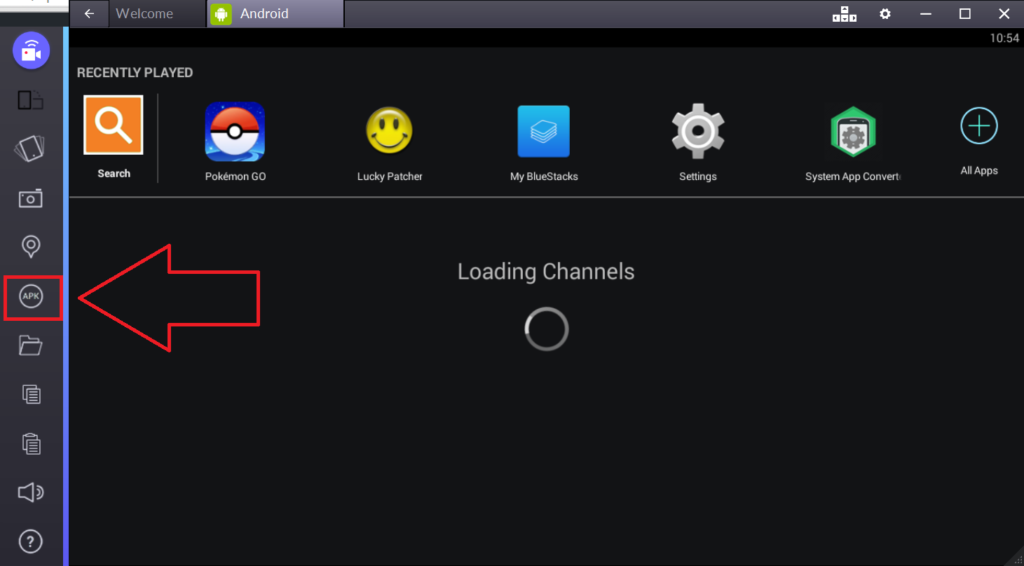1024x566 pixels.
Task: Click the All Apps plus button
Action: point(979,127)
